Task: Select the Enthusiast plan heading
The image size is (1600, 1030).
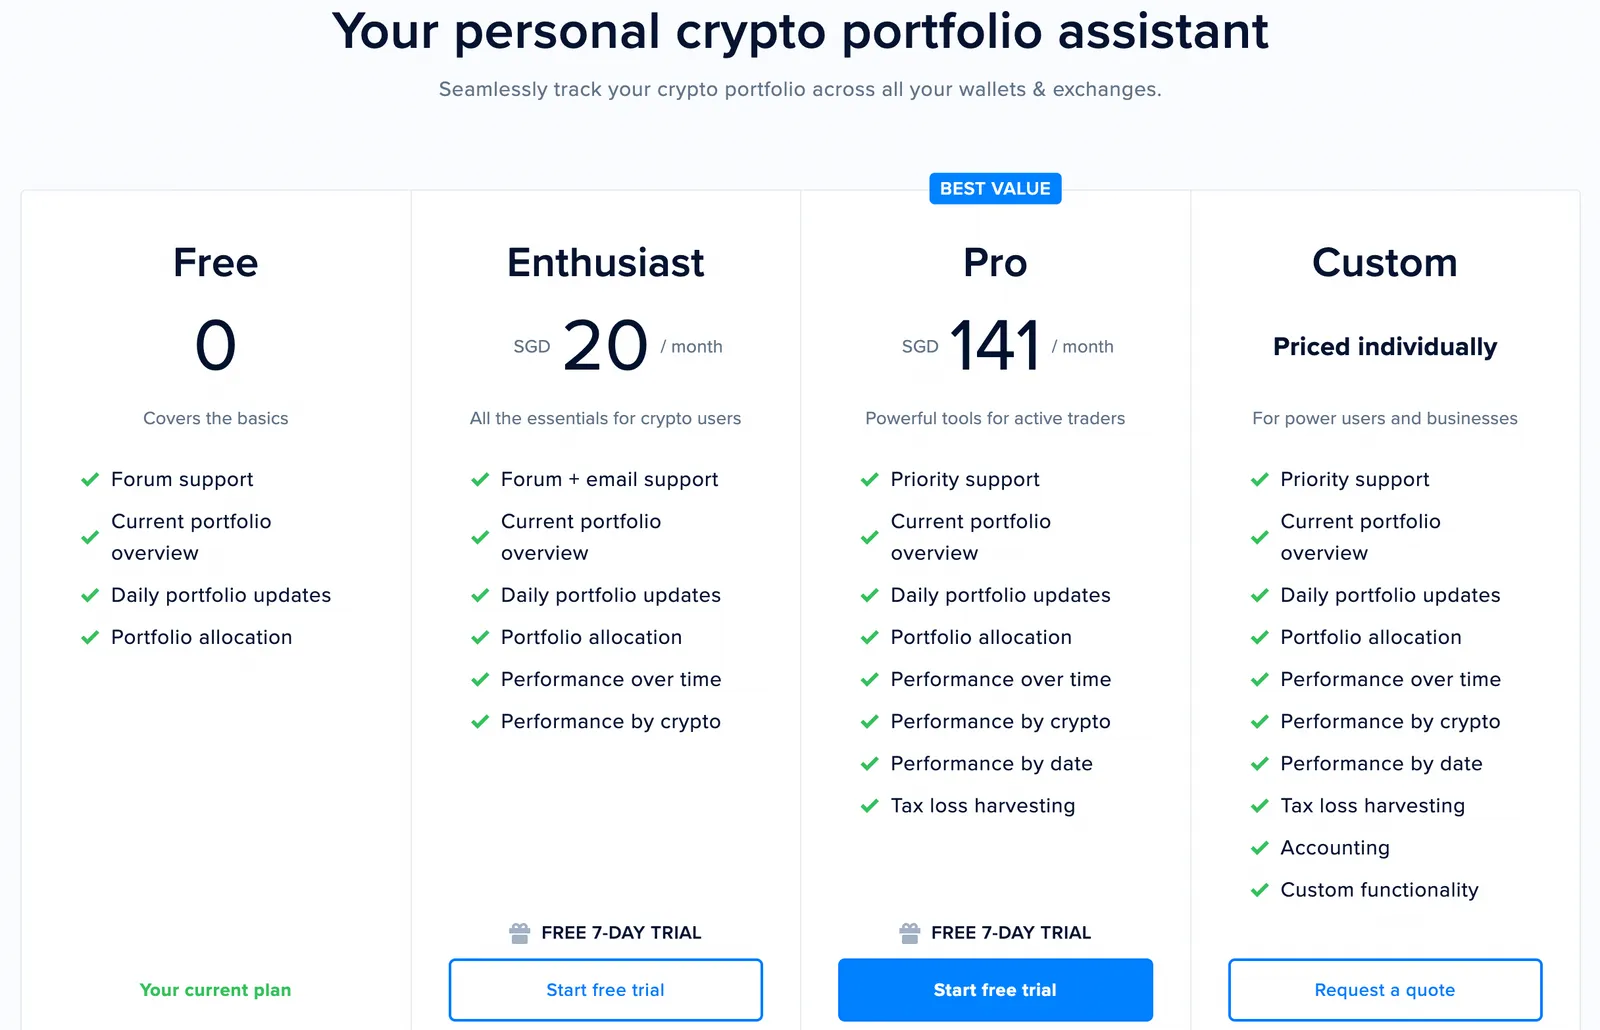Action: tap(606, 263)
